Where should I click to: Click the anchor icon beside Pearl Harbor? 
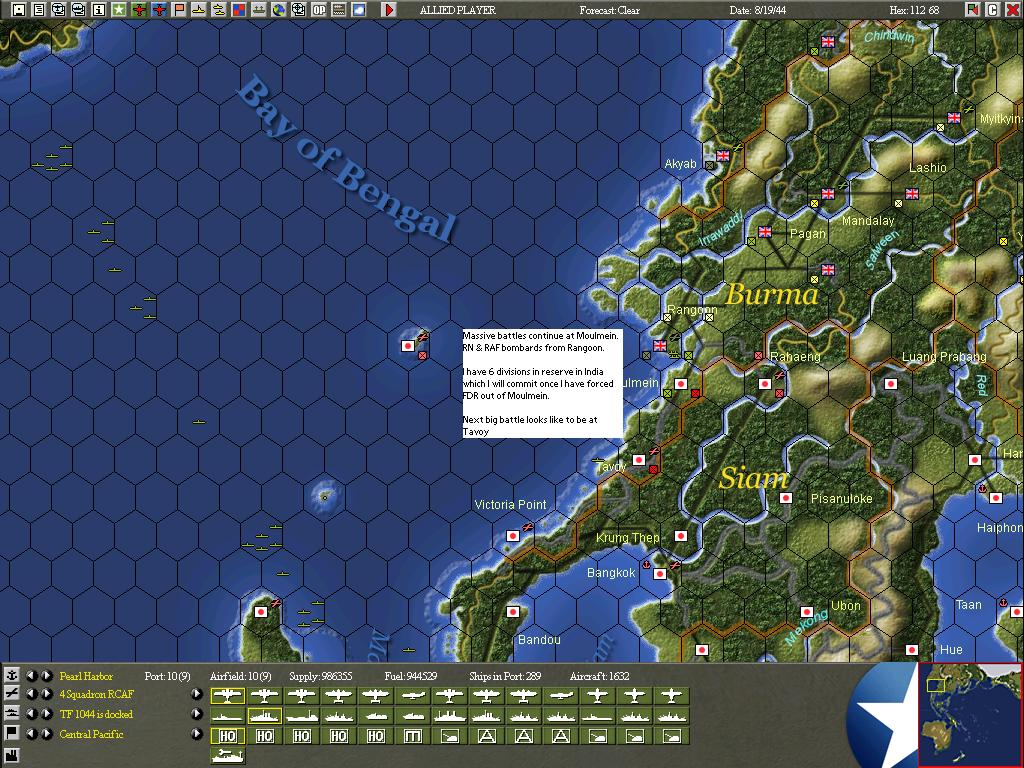pyautogui.click(x=11, y=675)
